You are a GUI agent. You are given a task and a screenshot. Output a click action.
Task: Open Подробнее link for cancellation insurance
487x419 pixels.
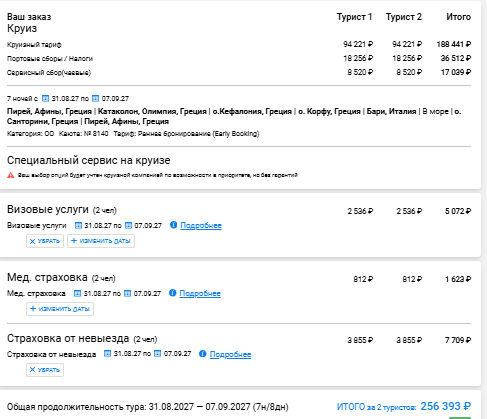pyautogui.click(x=230, y=354)
